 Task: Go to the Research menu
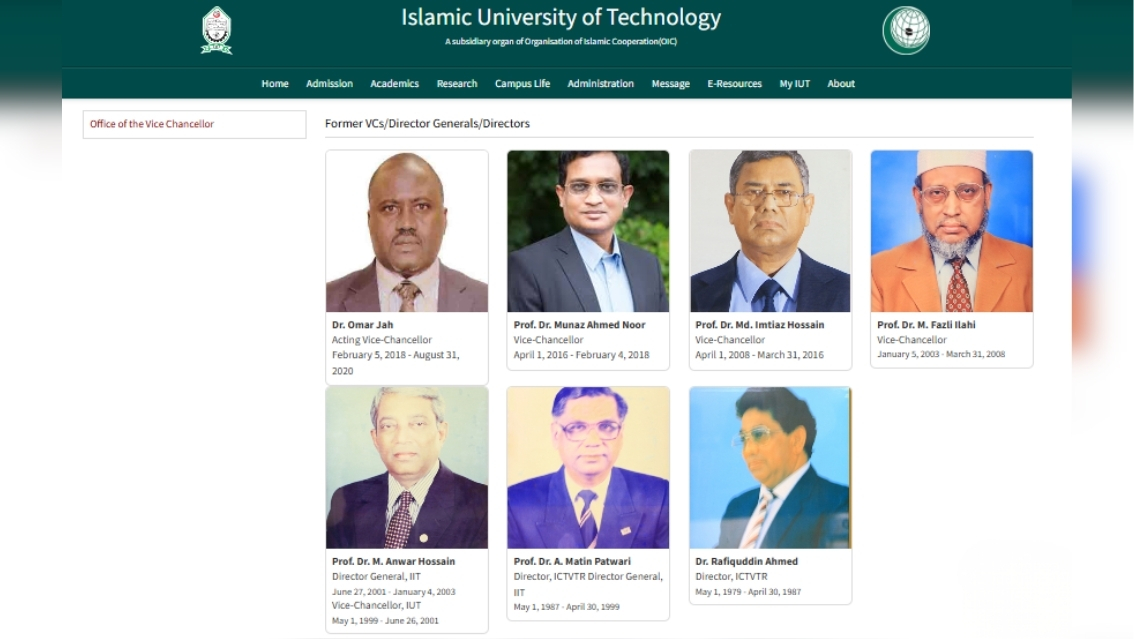coord(457,84)
